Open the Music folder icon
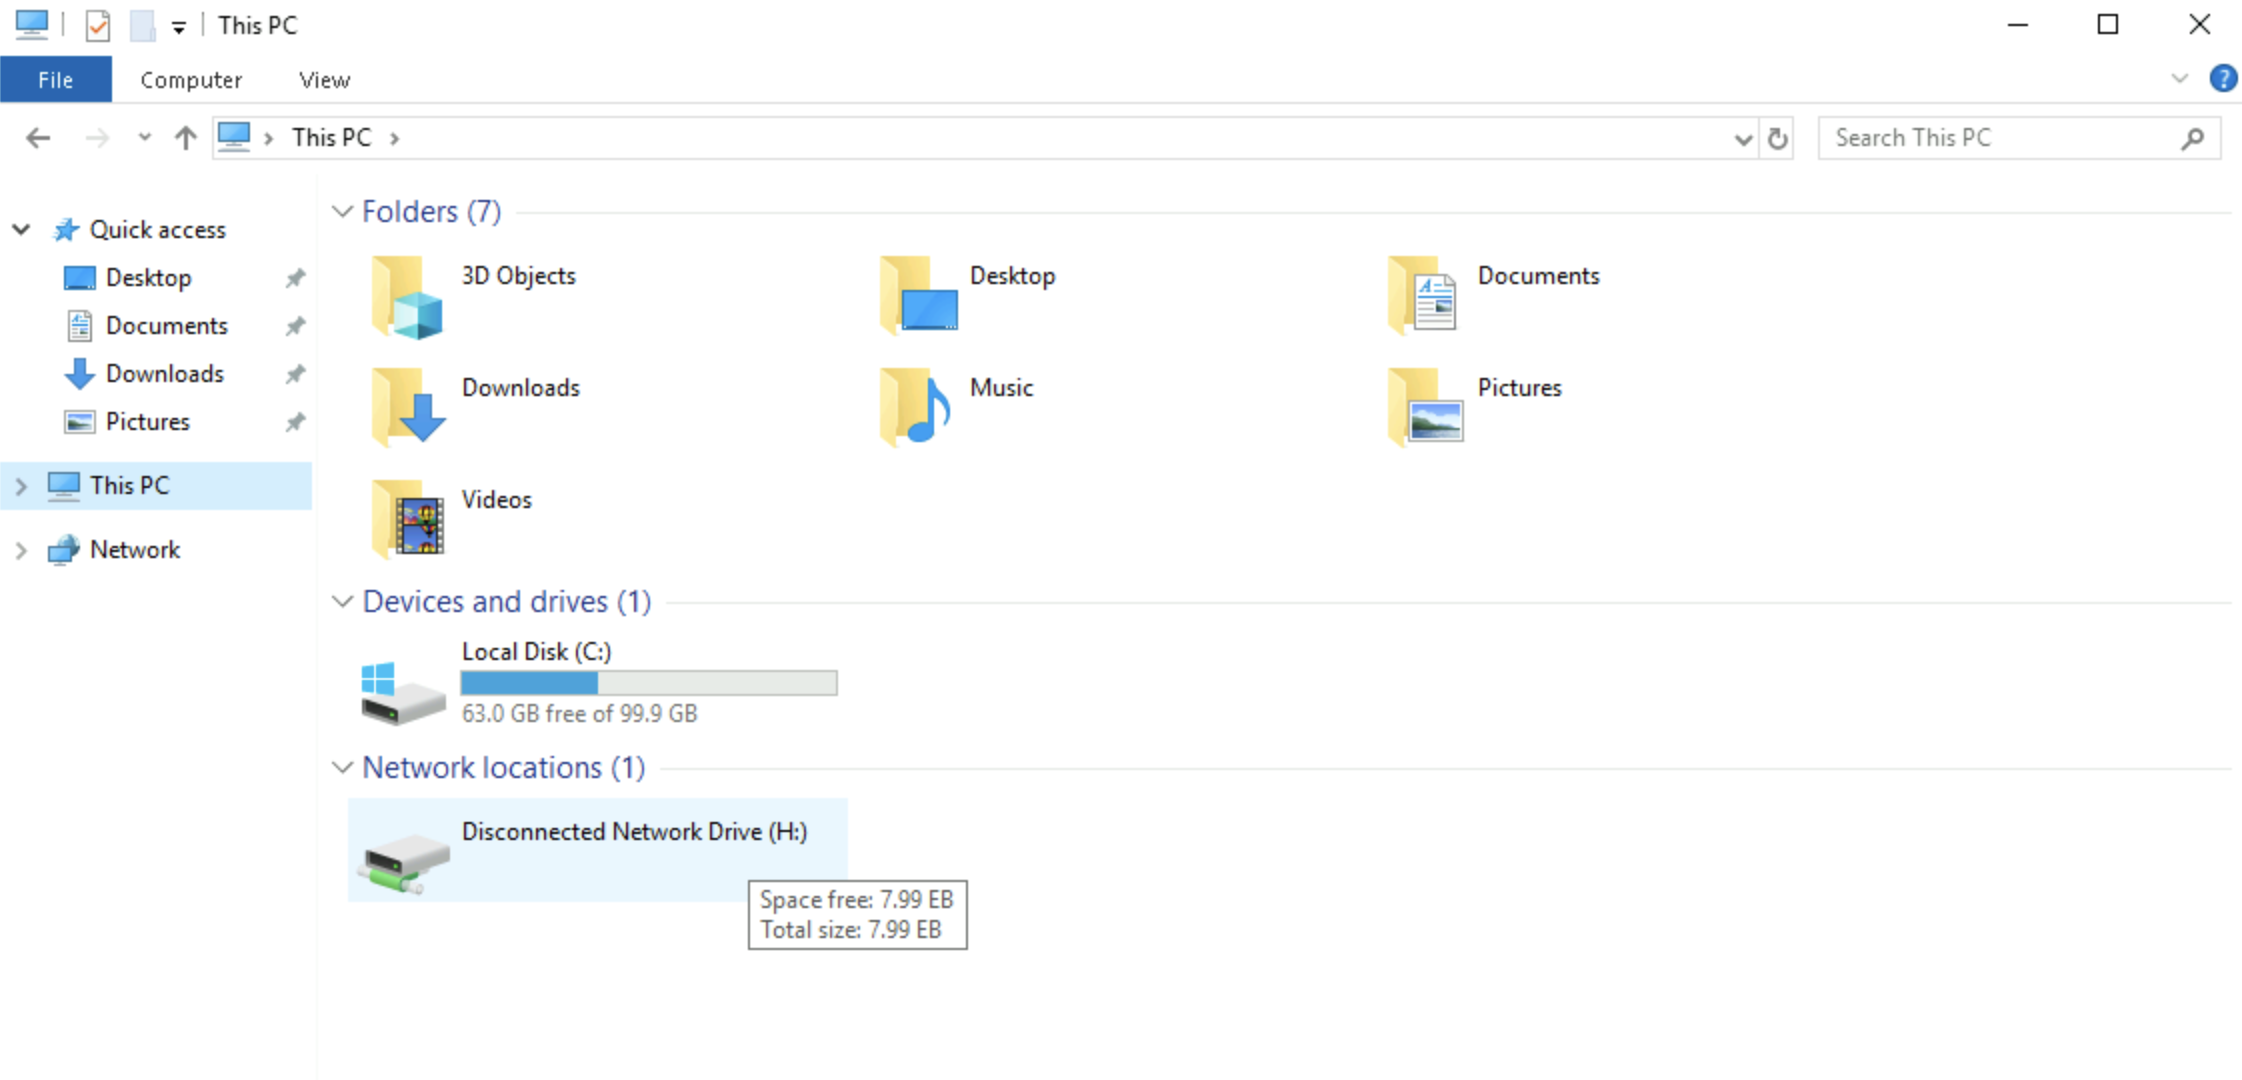Image resolution: width=2242 pixels, height=1080 pixels. tap(915, 407)
